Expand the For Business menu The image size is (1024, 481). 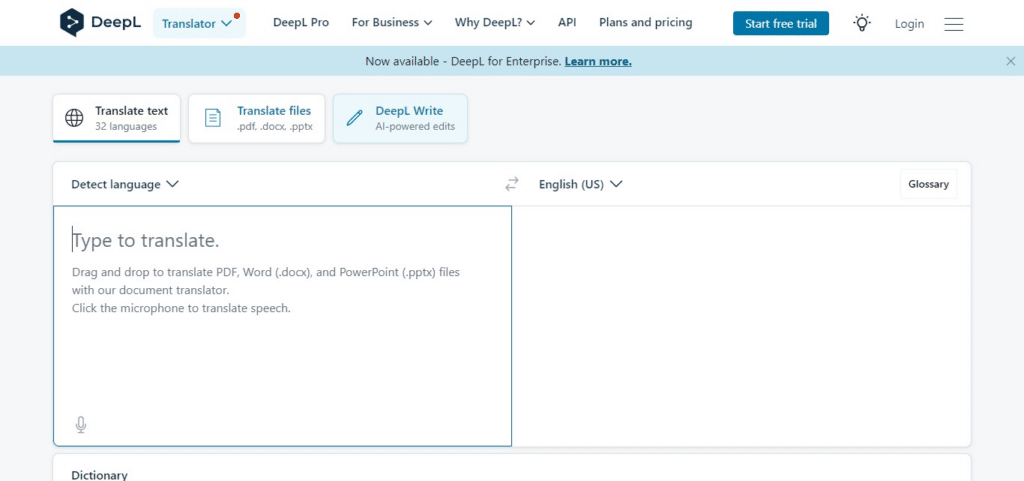[x=392, y=23]
